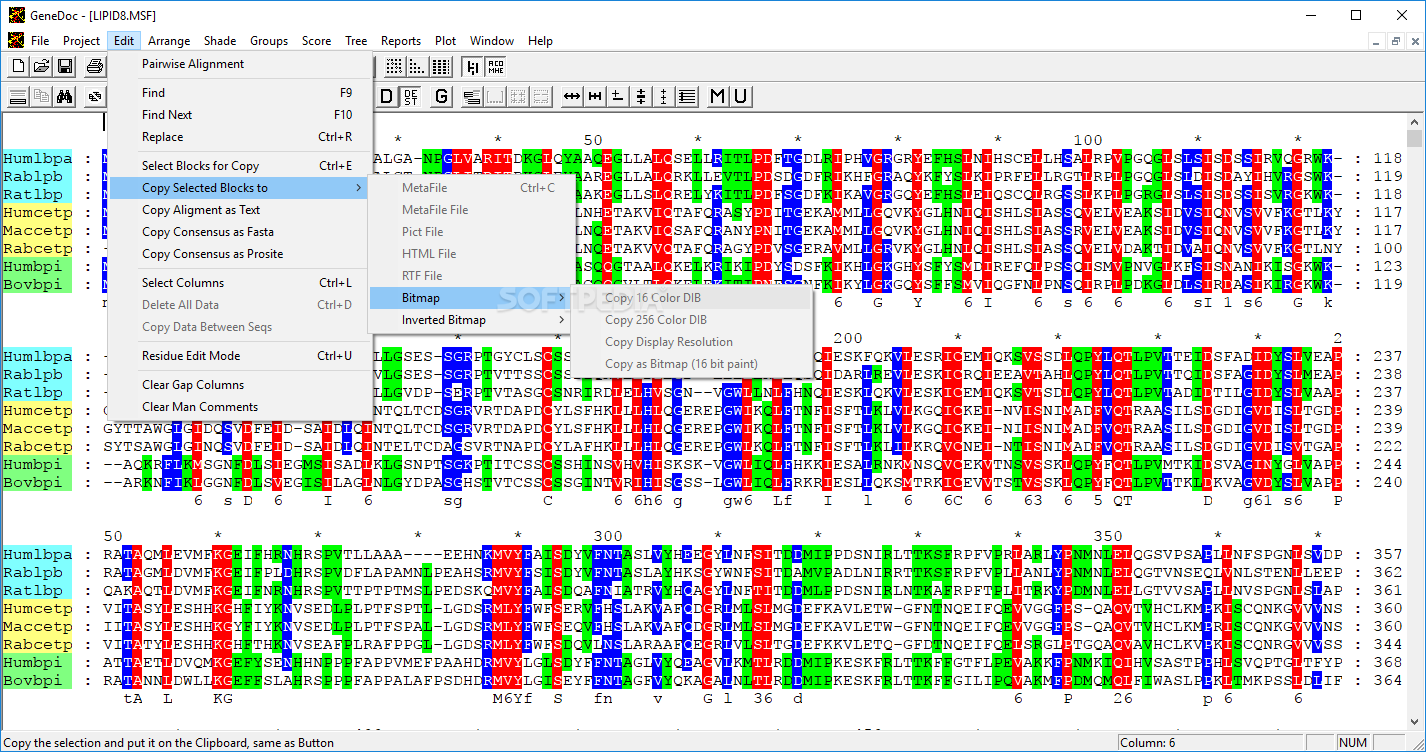
Task: Click the grayed double-page Copy icon
Action: point(41,97)
